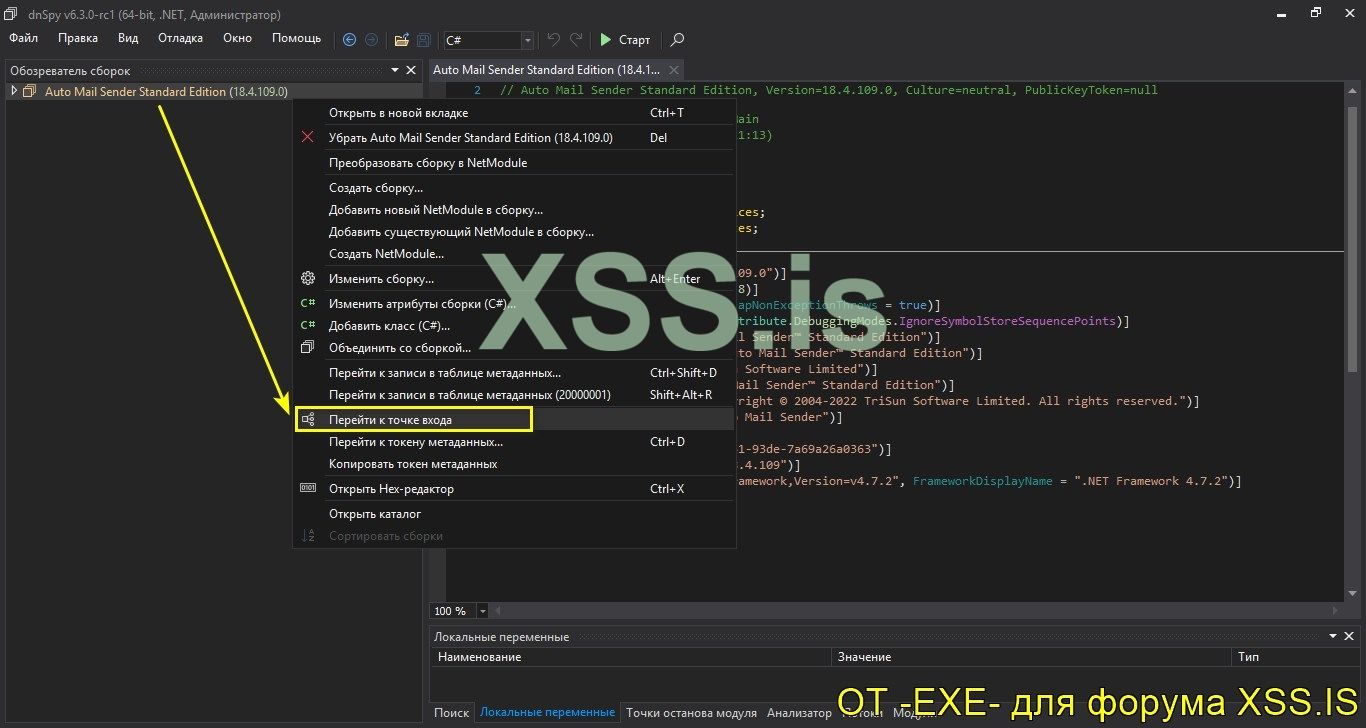Image resolution: width=1366 pixels, height=728 pixels.
Task: Select the Локальные переменные bottom tab
Action: click(547, 713)
